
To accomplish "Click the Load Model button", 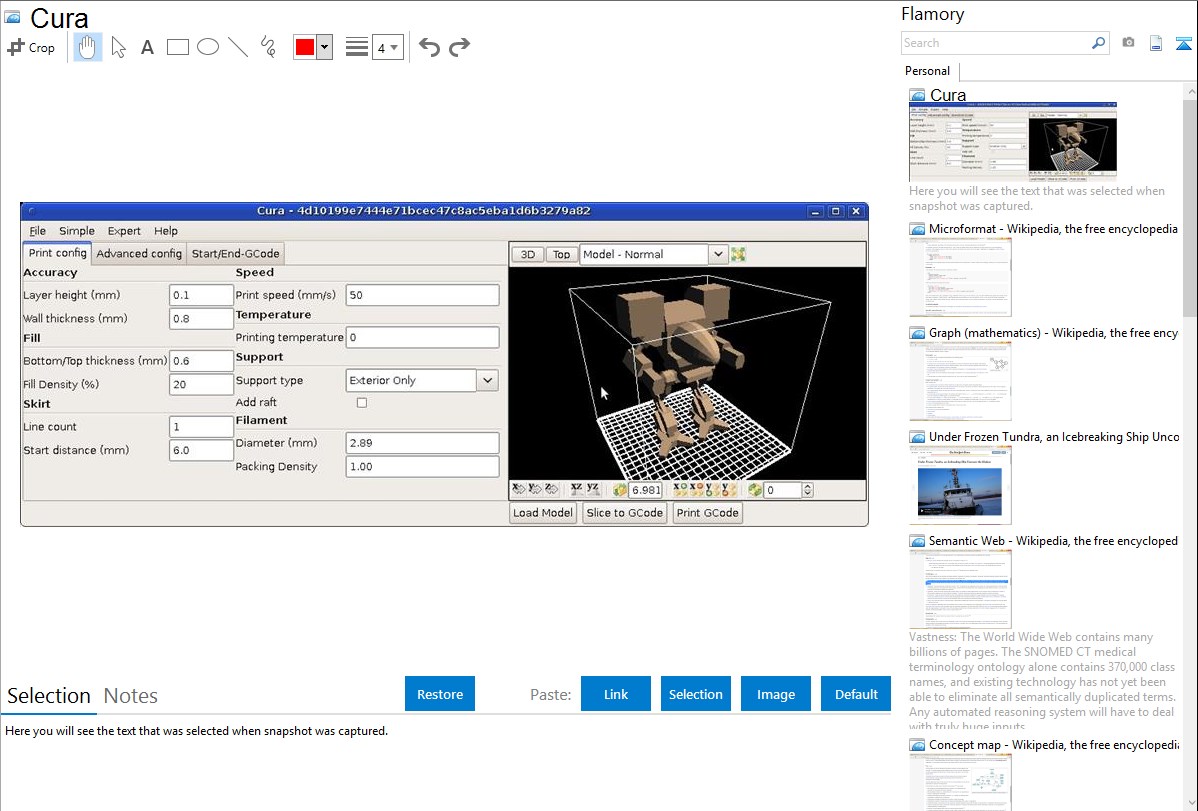I will point(542,513).
